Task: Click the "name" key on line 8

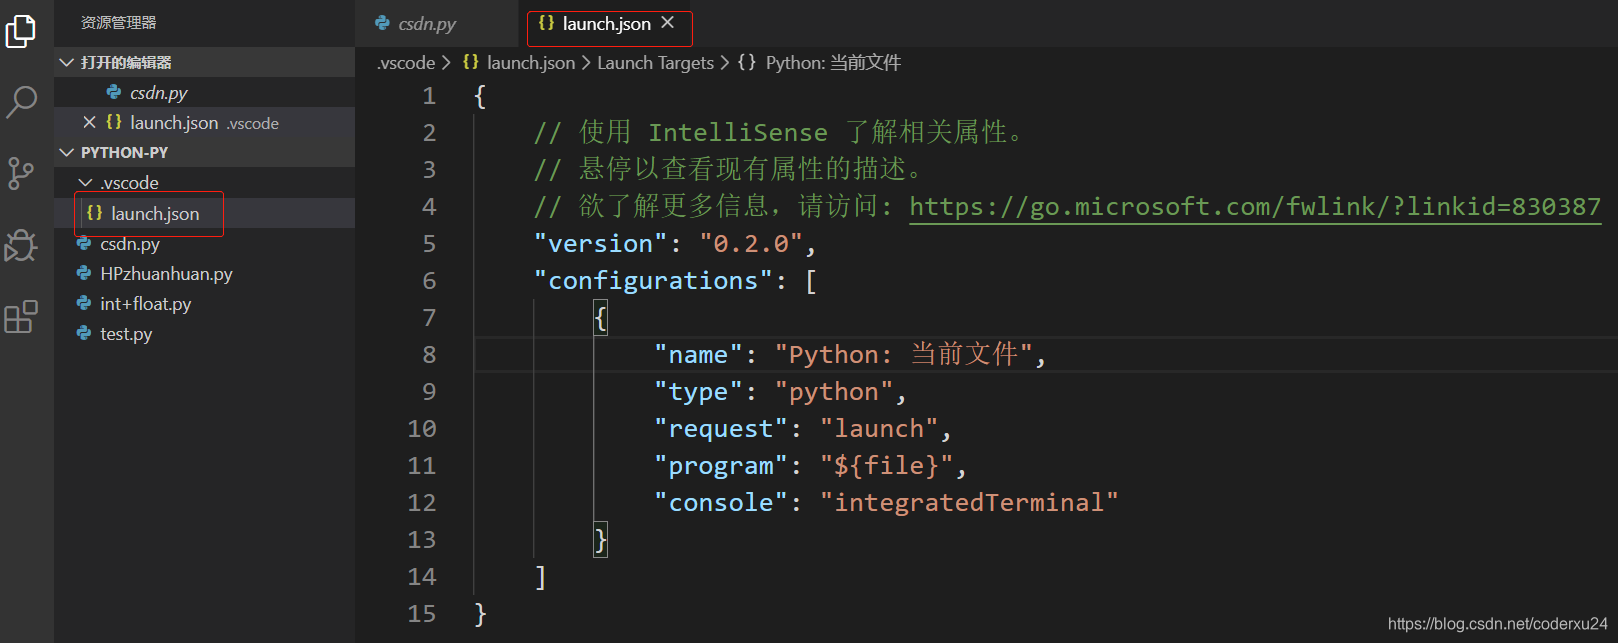Action: click(698, 355)
